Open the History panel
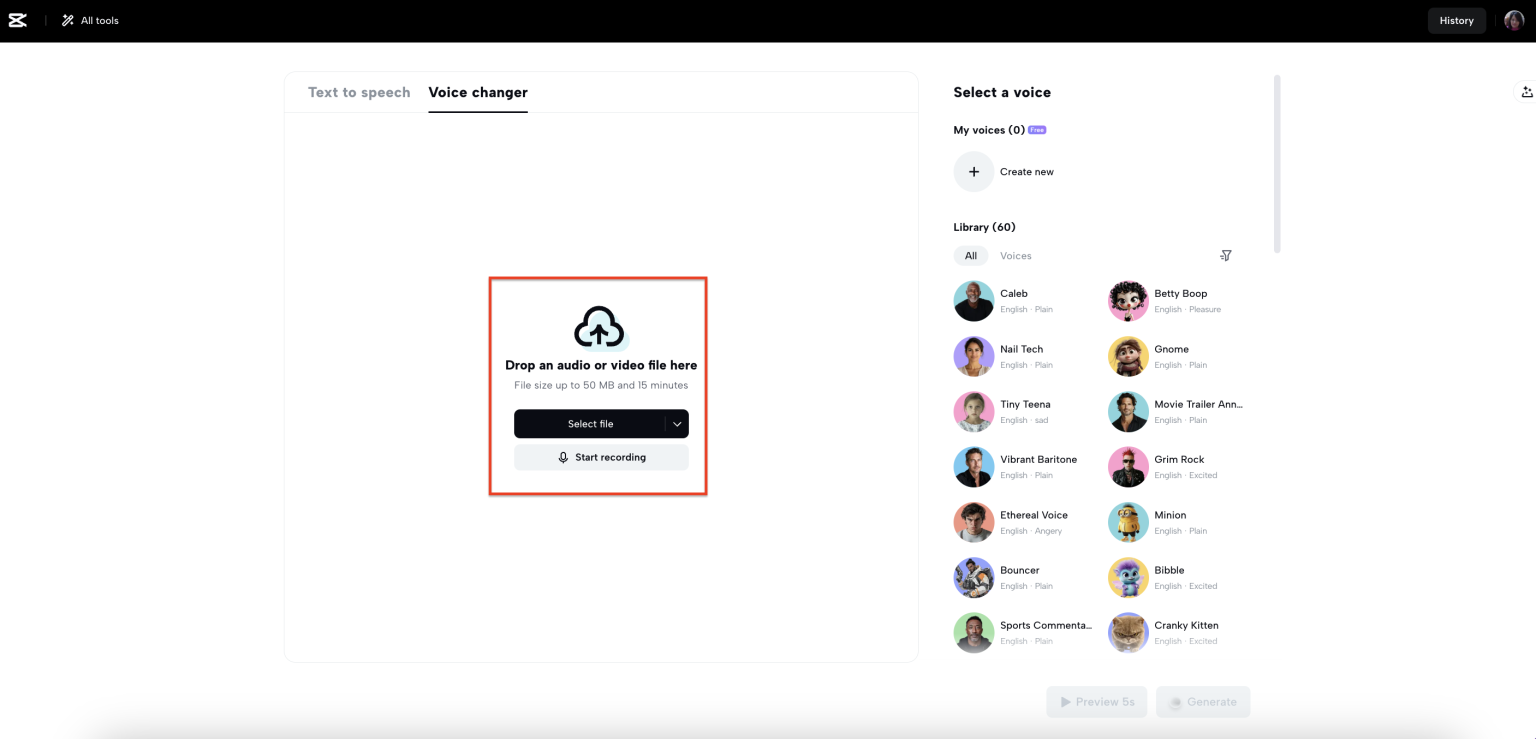The height and width of the screenshot is (739, 1536). click(1456, 20)
